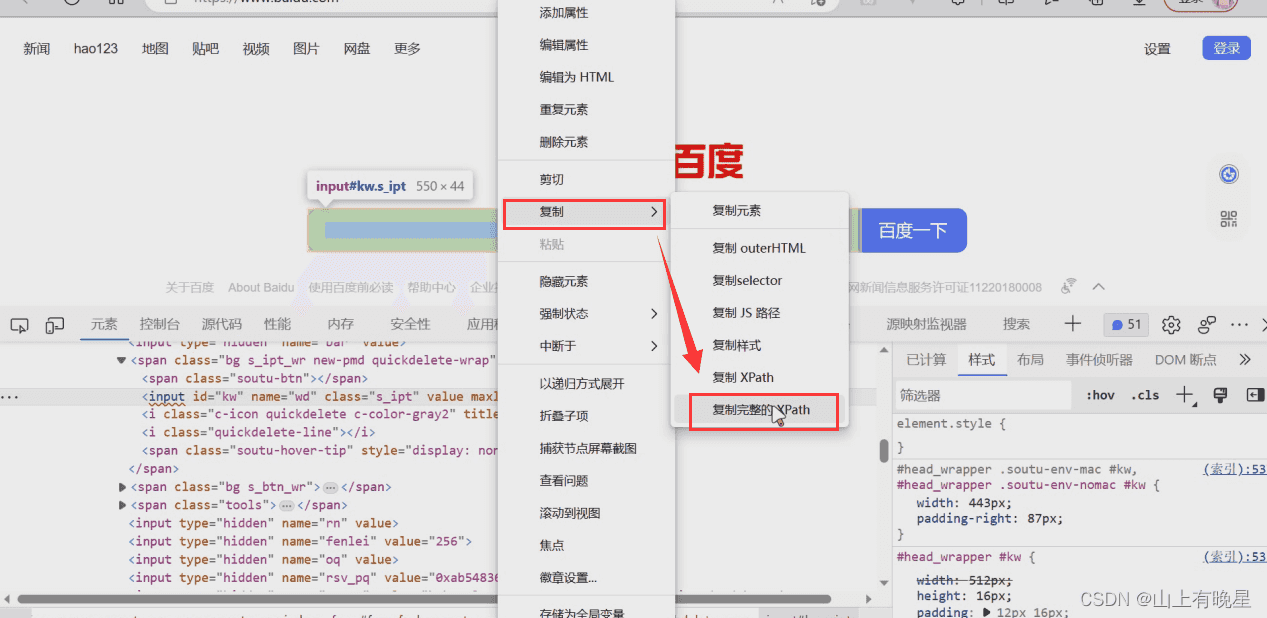Expand the padding shorthand triangle
1267x618 pixels.
988,612
